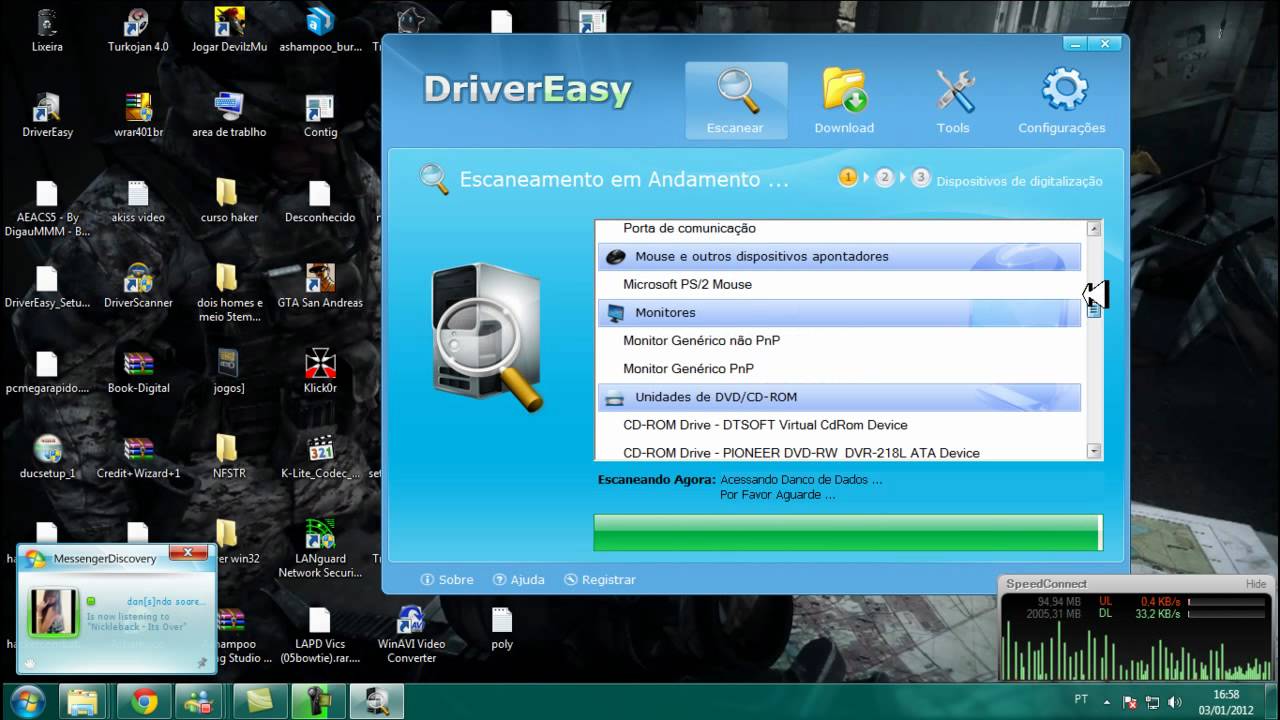Select the Monitores category header
Screen dimensions: 1280x720
[x=840, y=313]
